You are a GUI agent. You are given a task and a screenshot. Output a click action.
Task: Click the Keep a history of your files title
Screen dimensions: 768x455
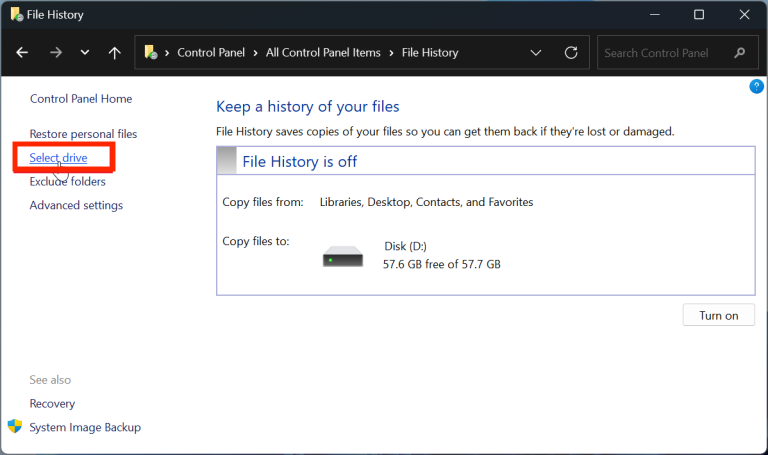pos(308,106)
